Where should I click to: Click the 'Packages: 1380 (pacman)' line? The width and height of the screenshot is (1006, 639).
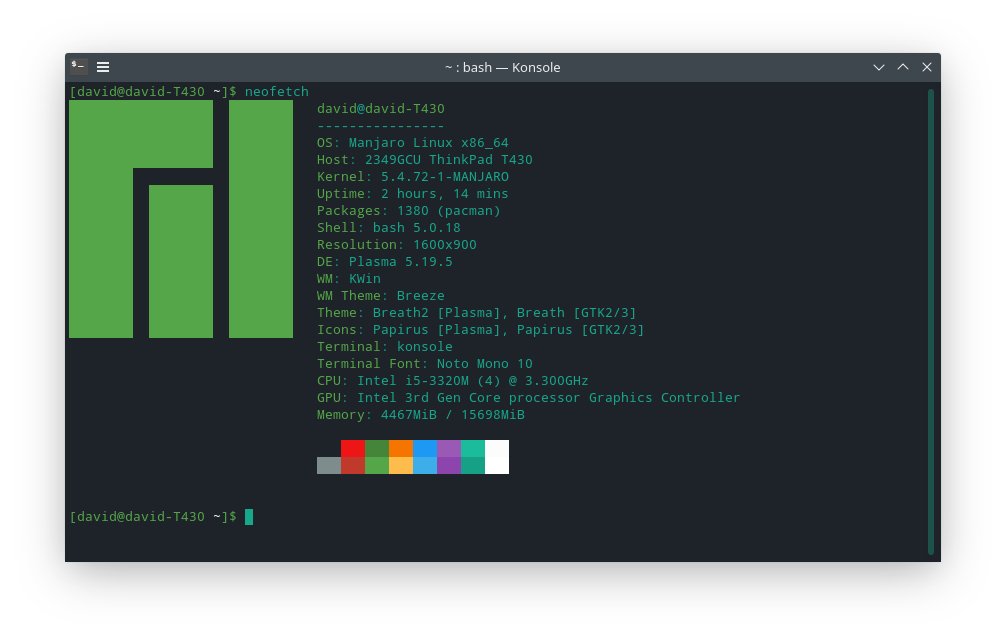click(409, 210)
